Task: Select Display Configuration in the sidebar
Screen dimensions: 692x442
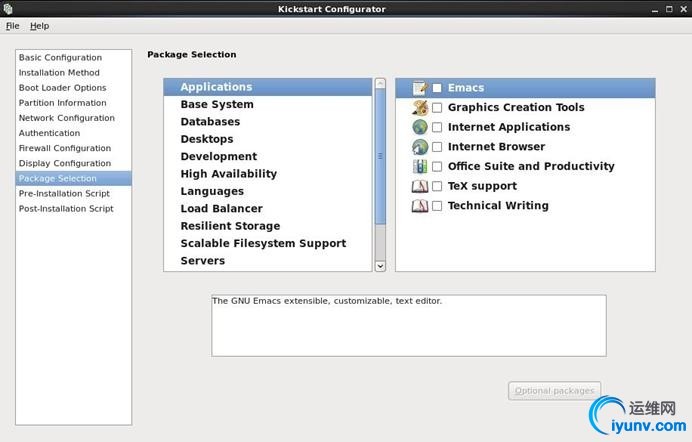Action: tap(73, 163)
